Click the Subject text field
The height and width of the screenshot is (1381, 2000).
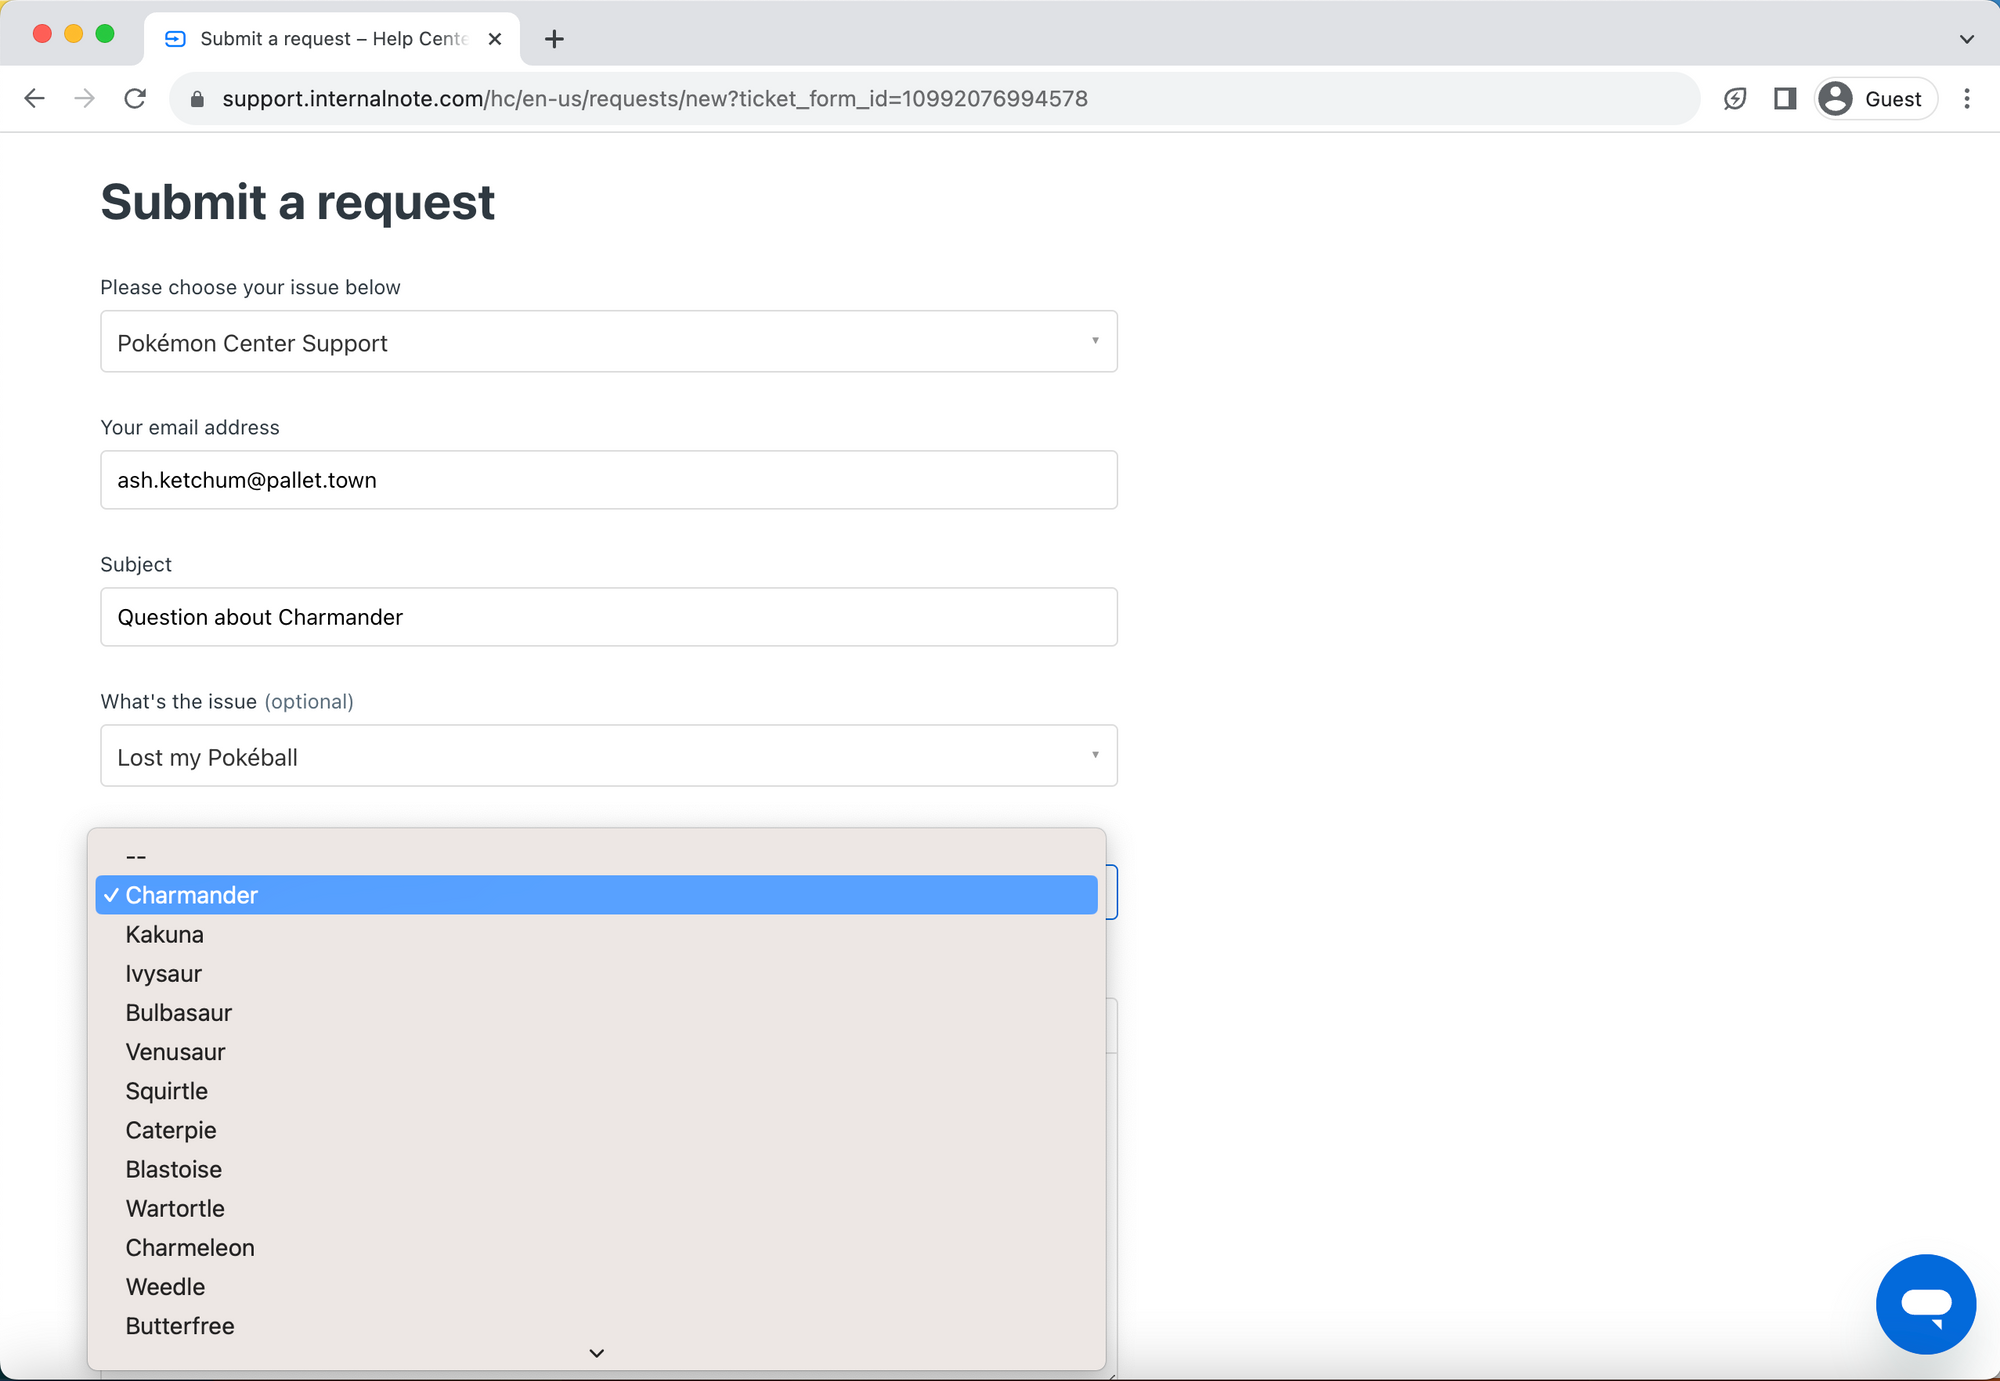pos(608,617)
